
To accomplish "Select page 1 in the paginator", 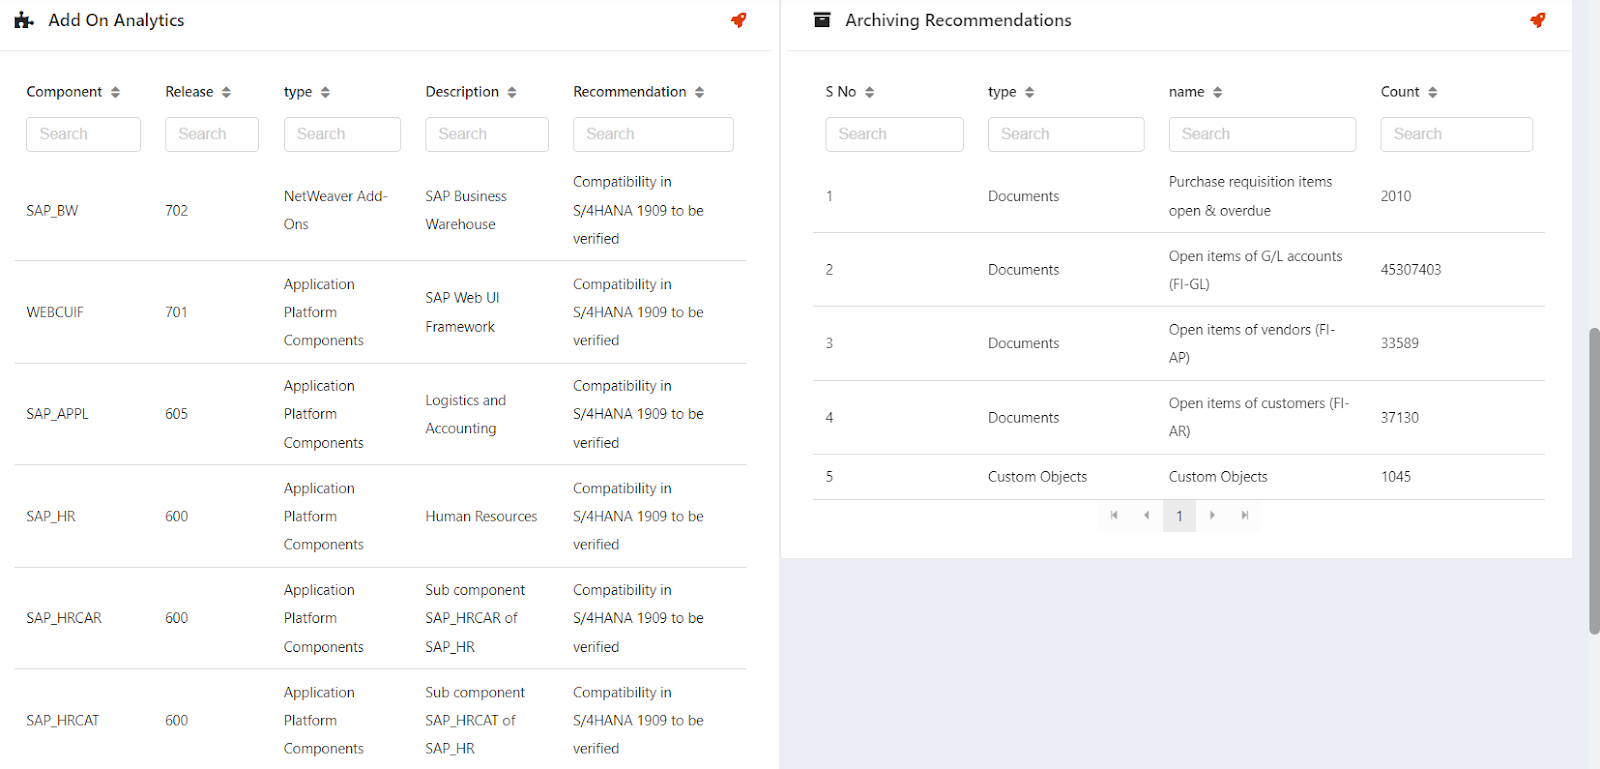I will (1179, 516).
